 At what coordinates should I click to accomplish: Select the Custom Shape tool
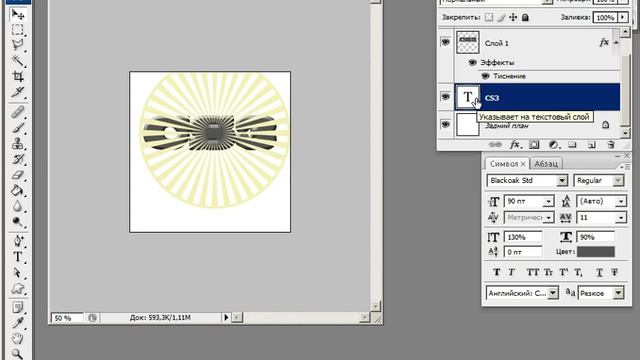click(18, 288)
